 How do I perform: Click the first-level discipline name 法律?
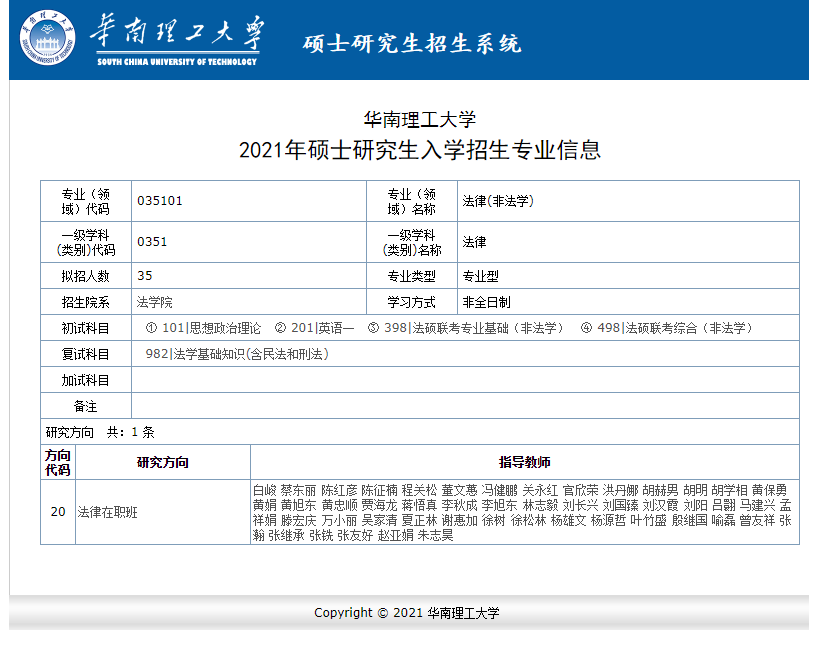(x=474, y=242)
